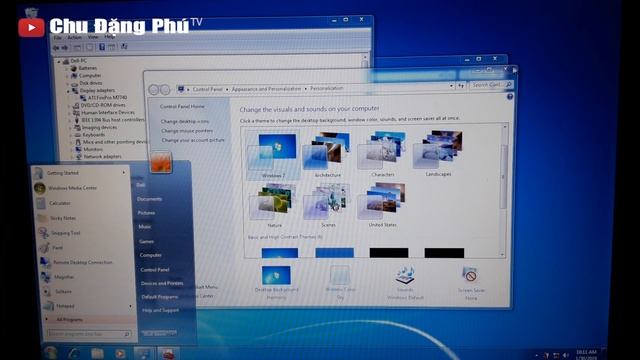Choose the Nature theme

tap(274, 205)
